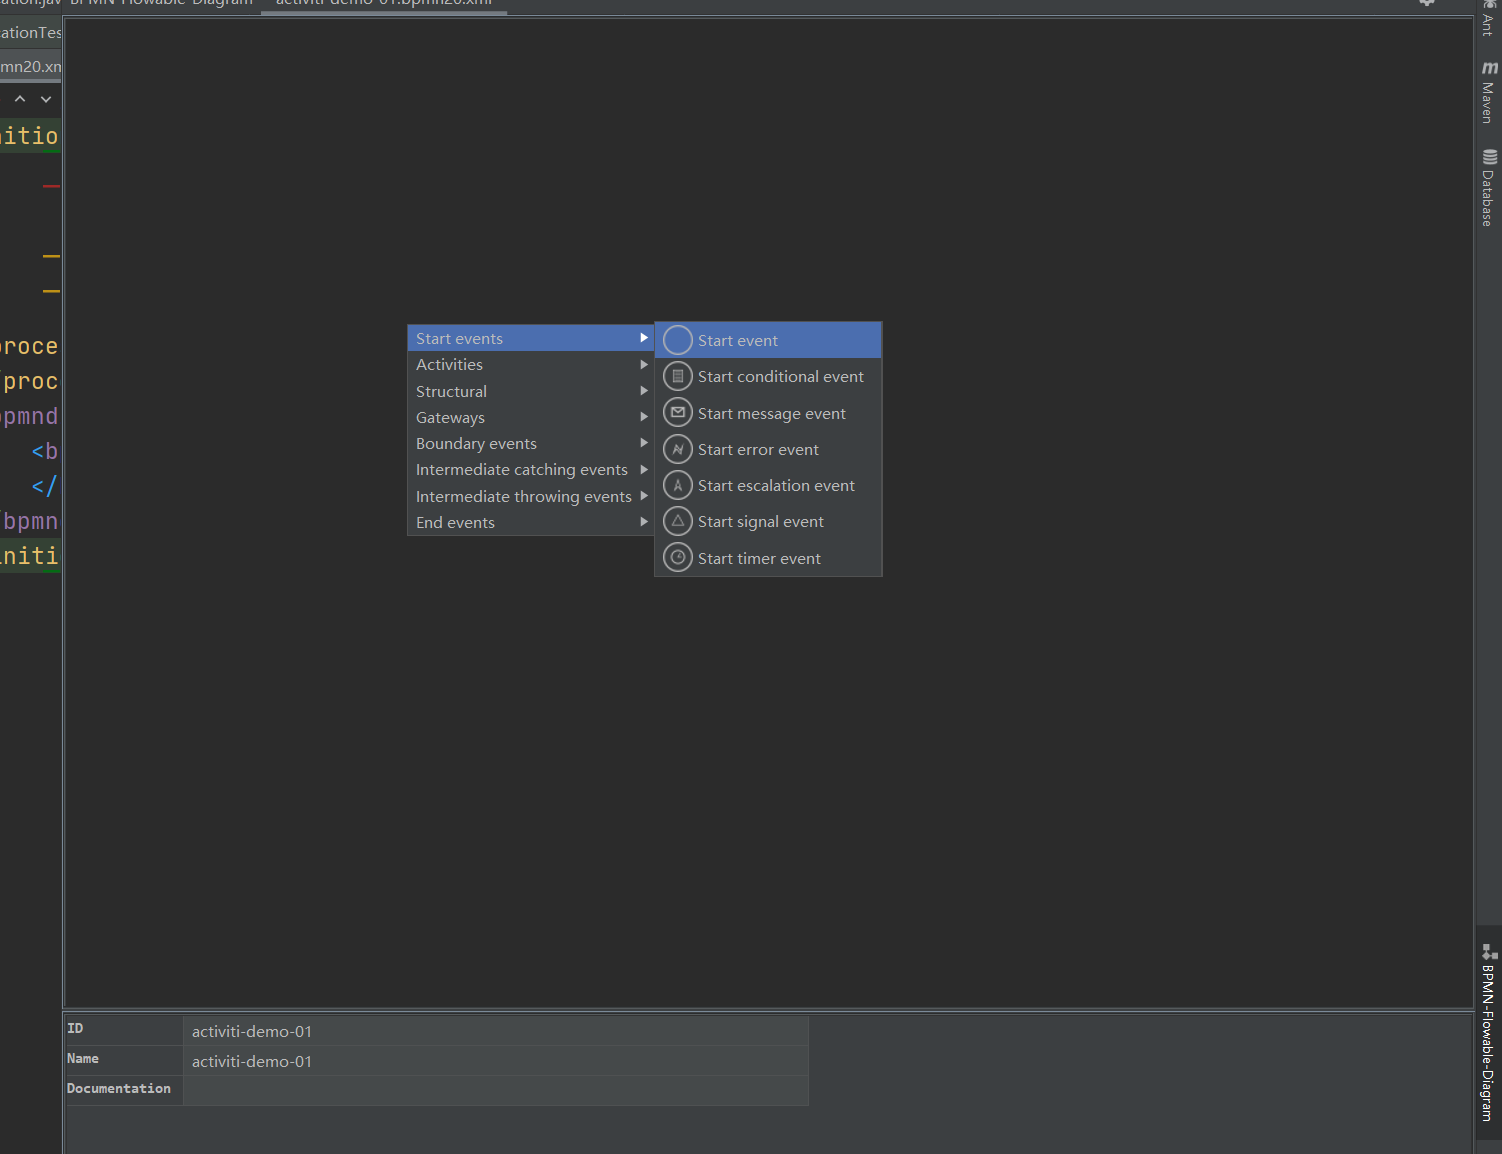This screenshot has width=1502, height=1154.
Task: Click the Start signal event triangle icon
Action: [678, 521]
